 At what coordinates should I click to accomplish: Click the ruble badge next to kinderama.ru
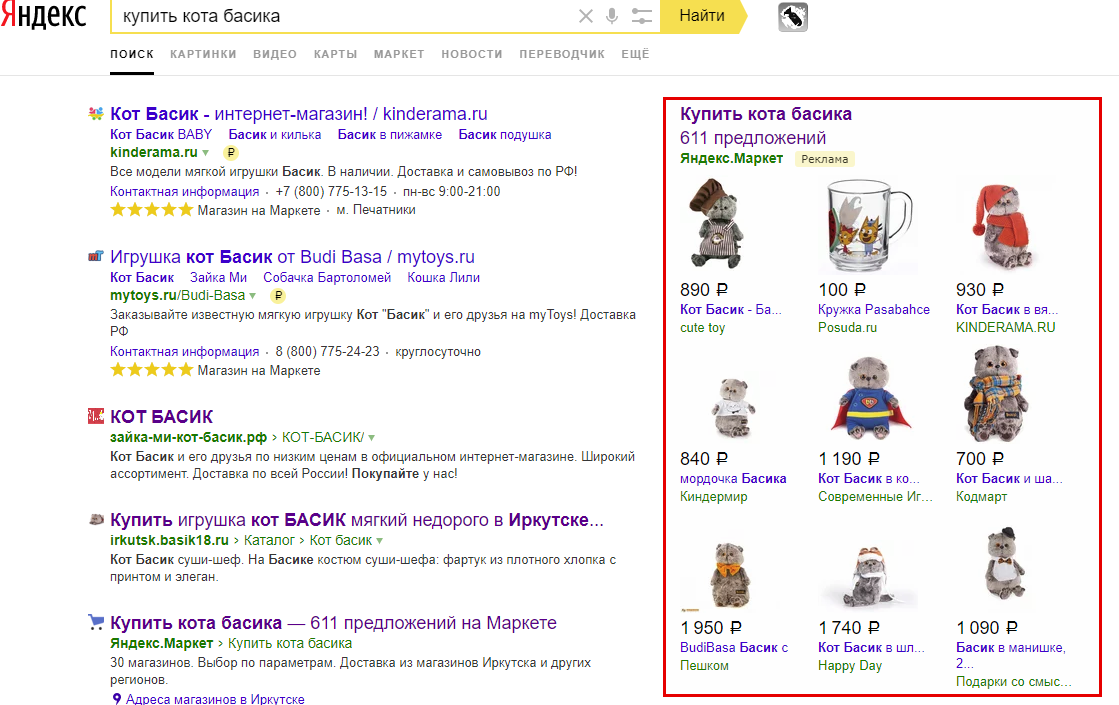[x=231, y=153]
